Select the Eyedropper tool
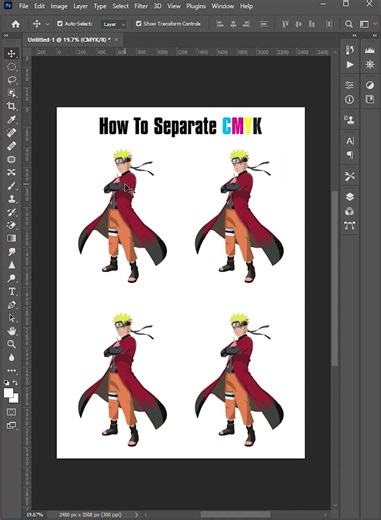Screen dimensions: 381x520 (x=11, y=119)
